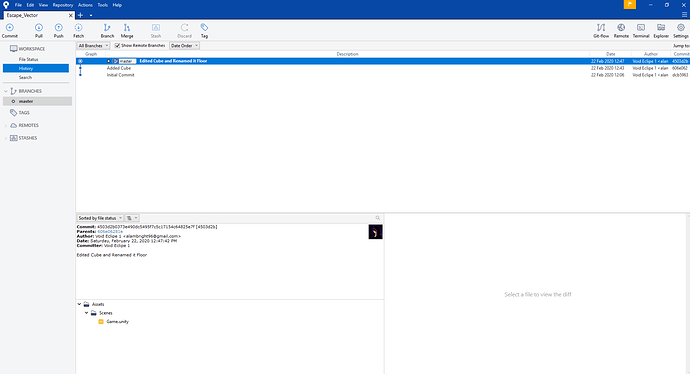Open the tab list dropdown arrow
This screenshot has height=374, width=690.
coord(91,15)
